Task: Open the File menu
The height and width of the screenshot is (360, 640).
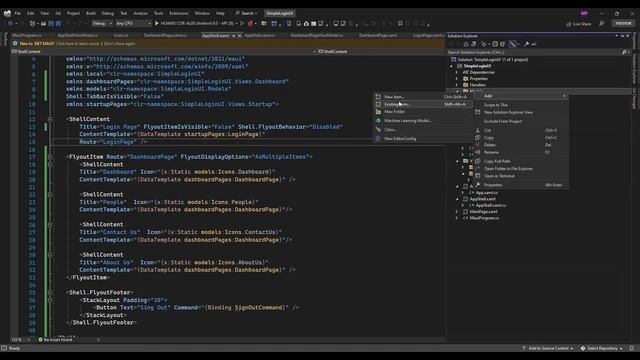Action: (18, 13)
